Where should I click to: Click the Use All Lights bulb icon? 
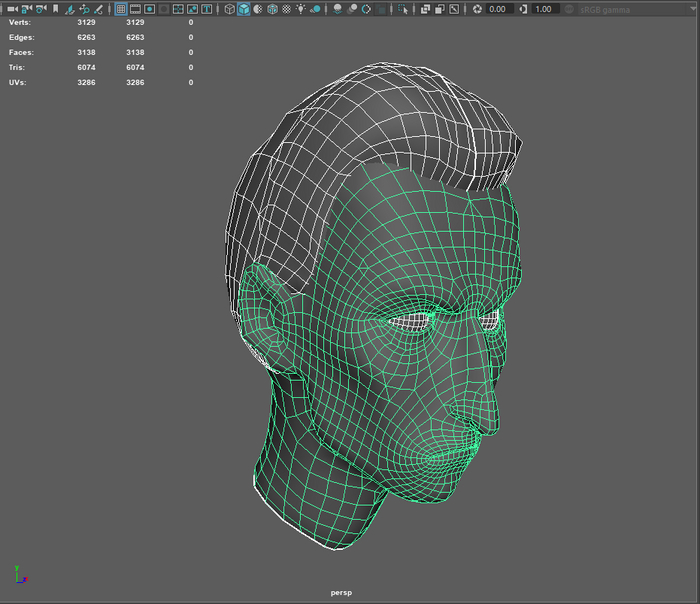click(301, 9)
